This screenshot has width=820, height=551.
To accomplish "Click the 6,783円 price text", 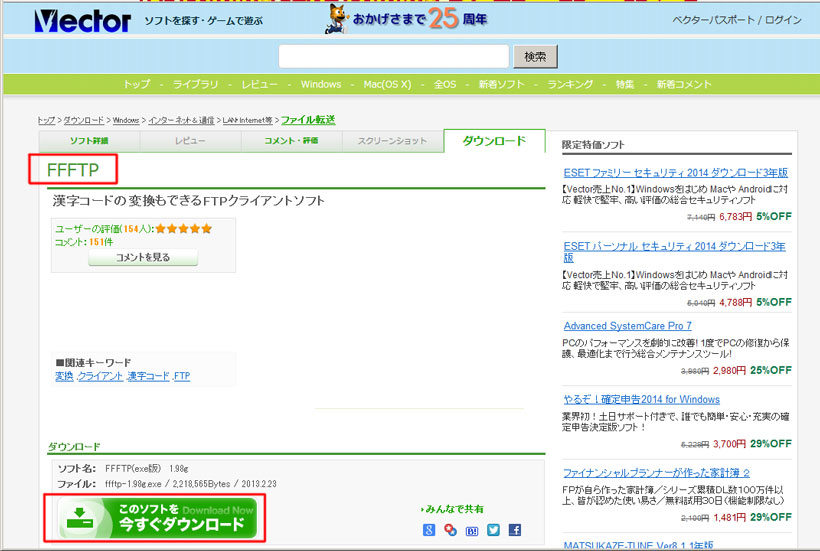I will click(735, 216).
